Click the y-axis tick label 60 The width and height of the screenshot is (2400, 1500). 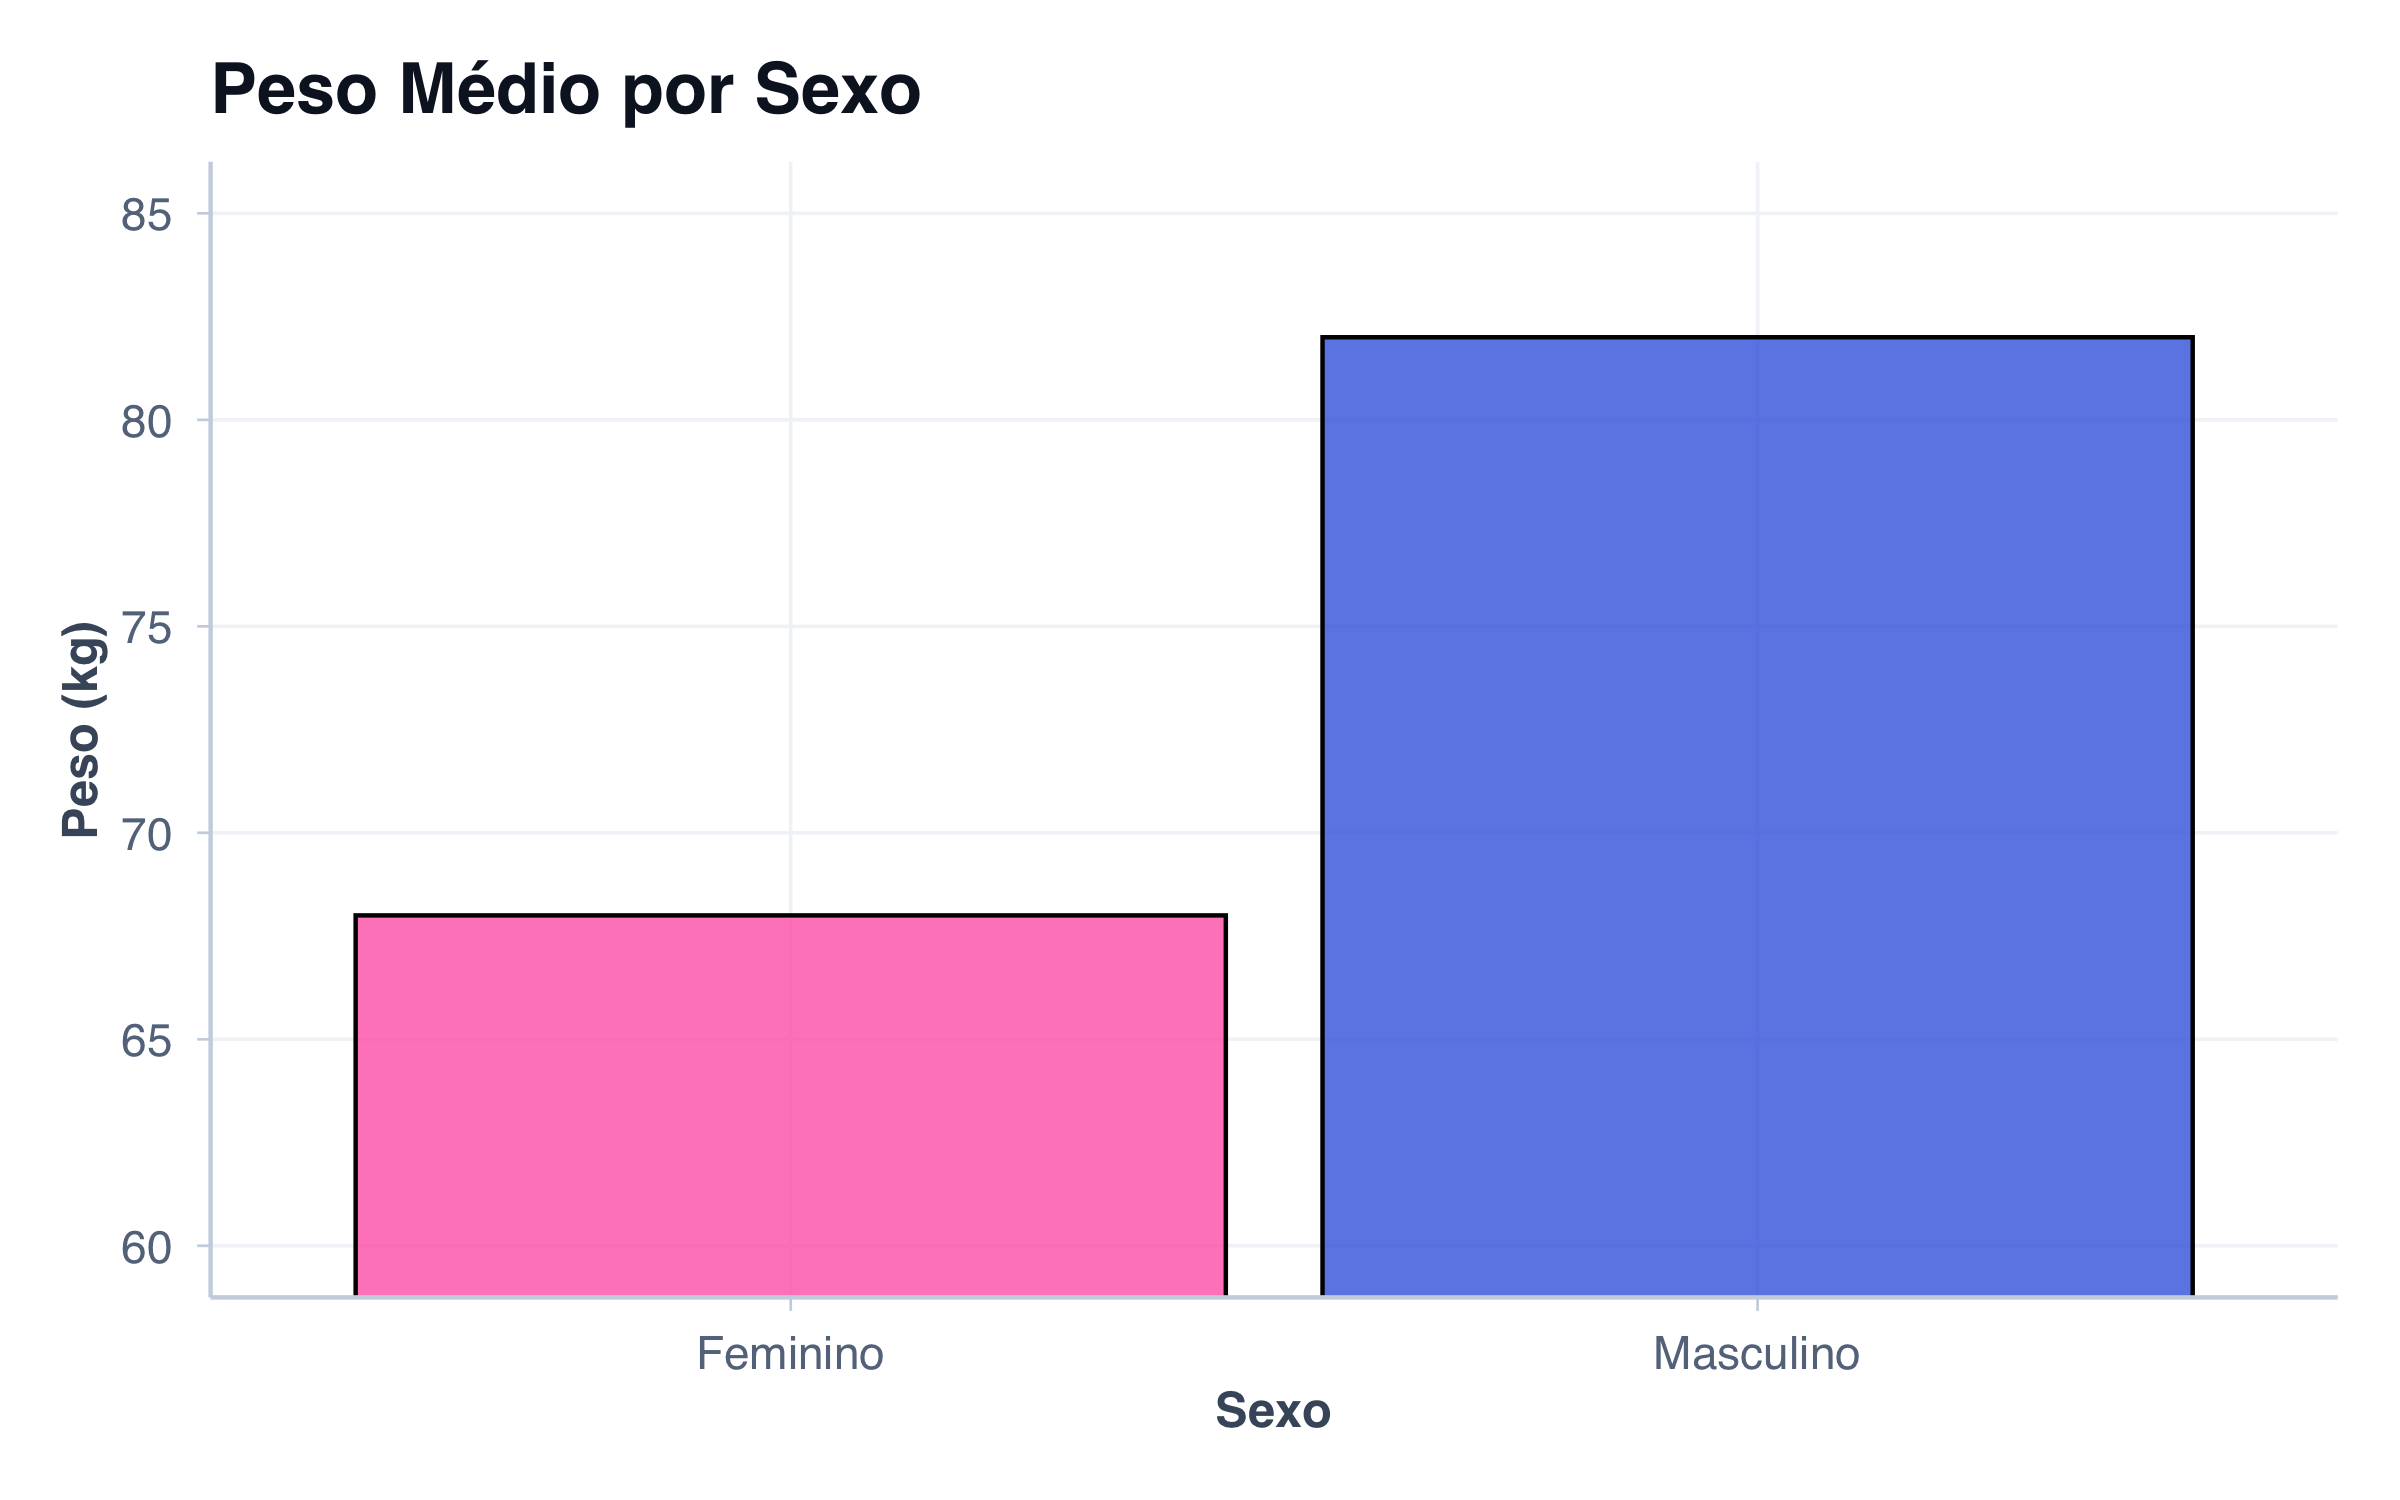coord(146,1248)
